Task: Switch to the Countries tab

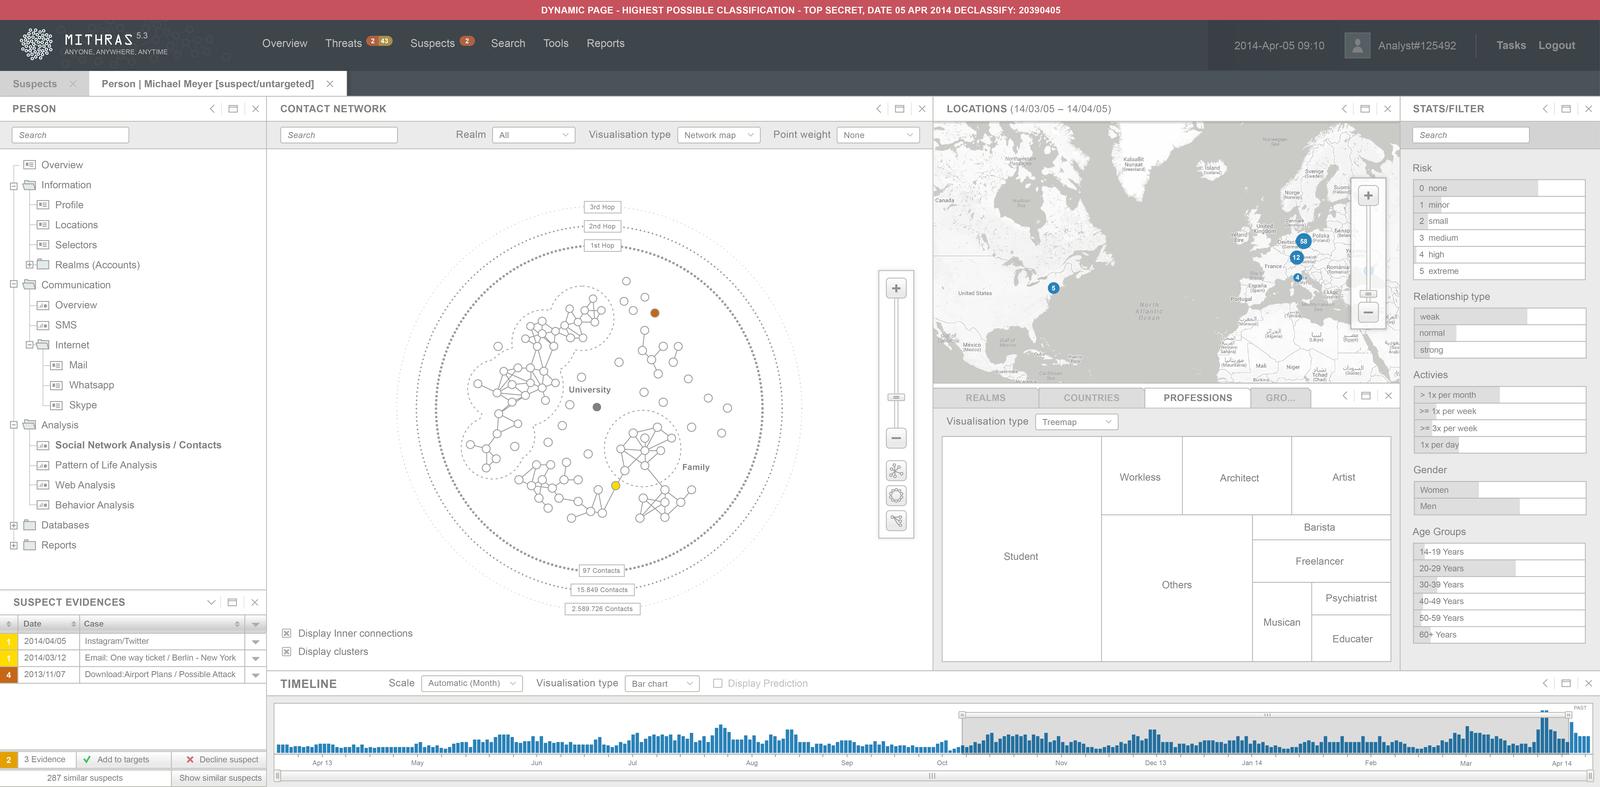Action: click(1091, 398)
